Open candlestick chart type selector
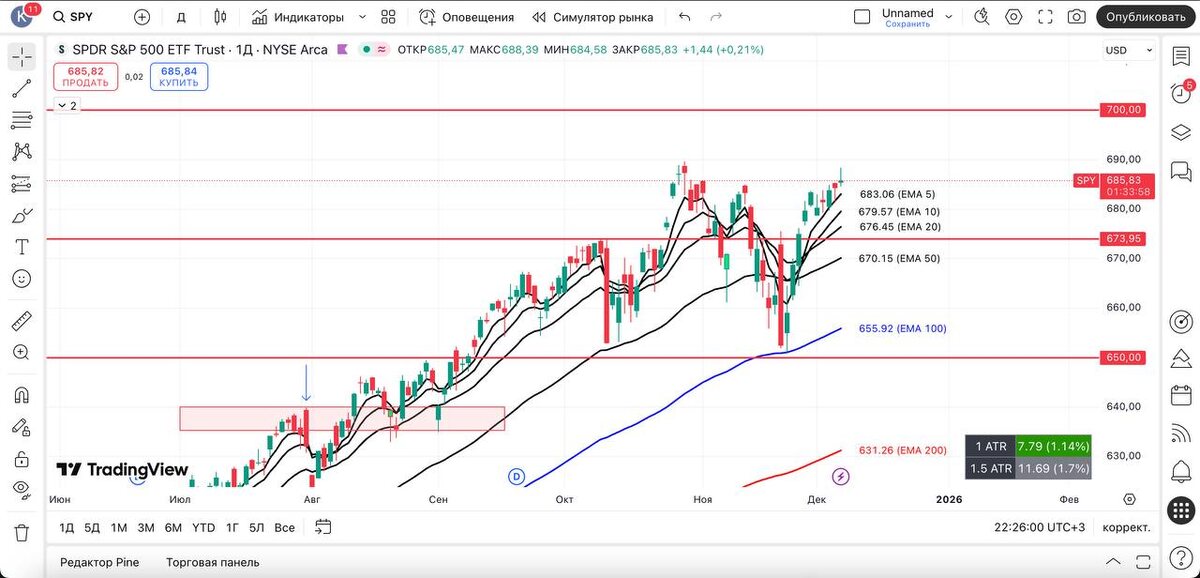This screenshot has height=578, width=1200. click(x=221, y=17)
